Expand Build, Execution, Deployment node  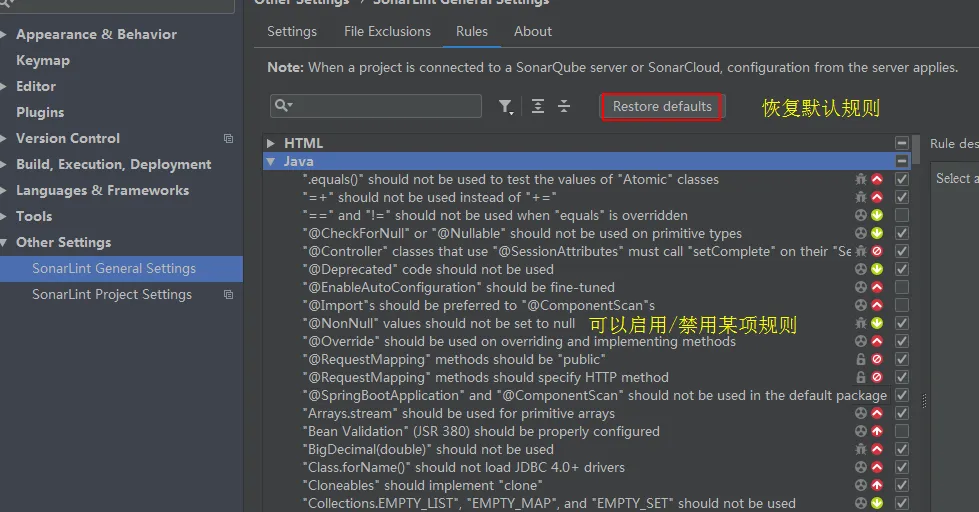3,164
